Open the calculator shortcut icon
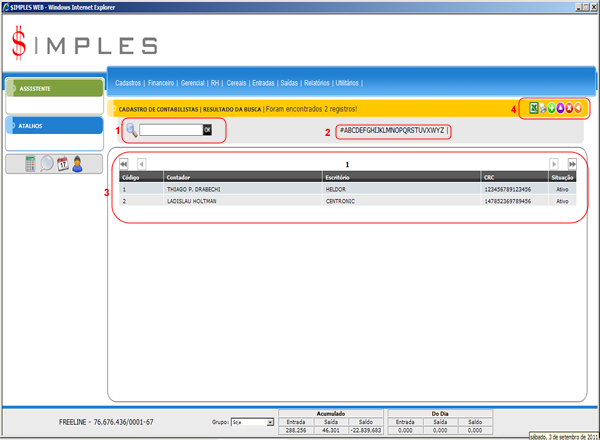This screenshot has height=440, width=600. pyautogui.click(x=30, y=164)
